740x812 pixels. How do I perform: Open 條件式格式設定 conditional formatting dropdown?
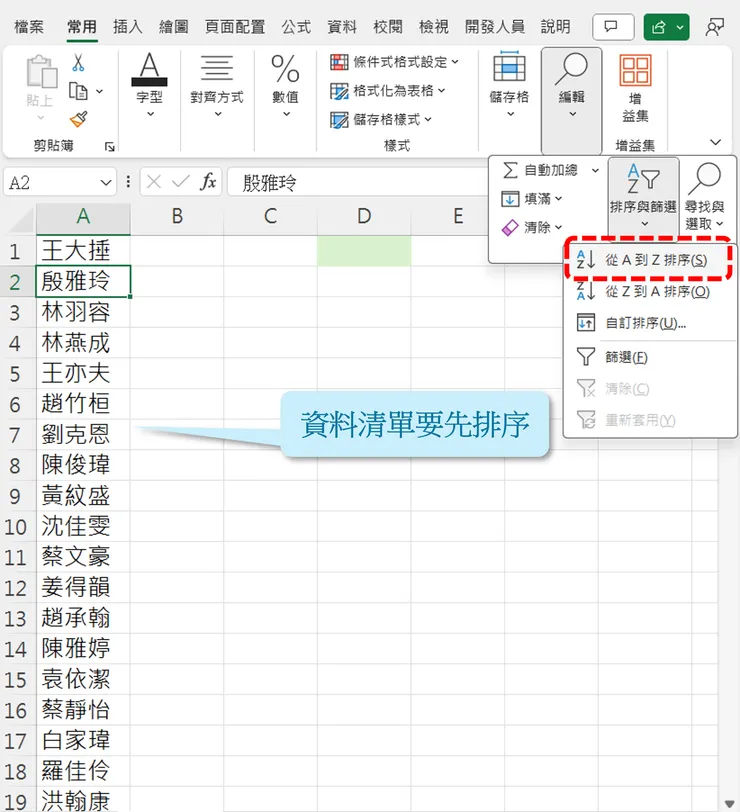(394, 62)
